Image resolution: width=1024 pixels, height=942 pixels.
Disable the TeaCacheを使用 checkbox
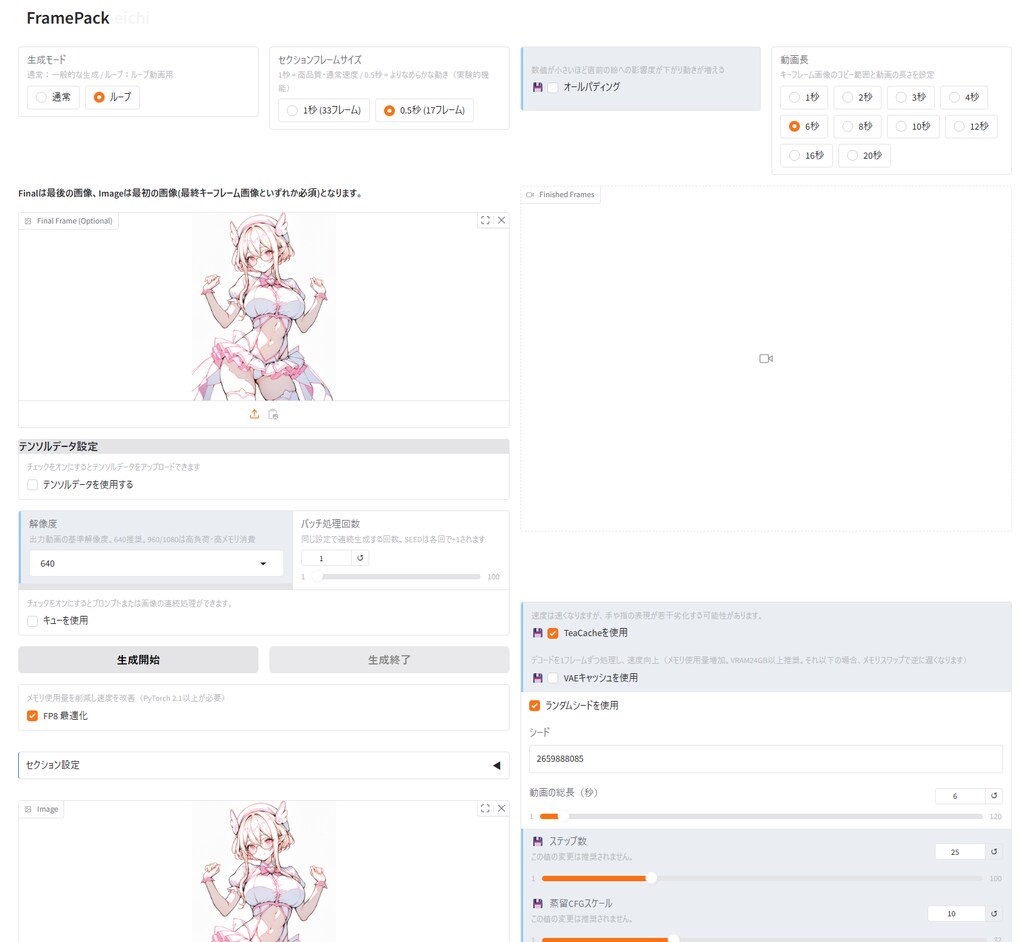[x=553, y=633]
